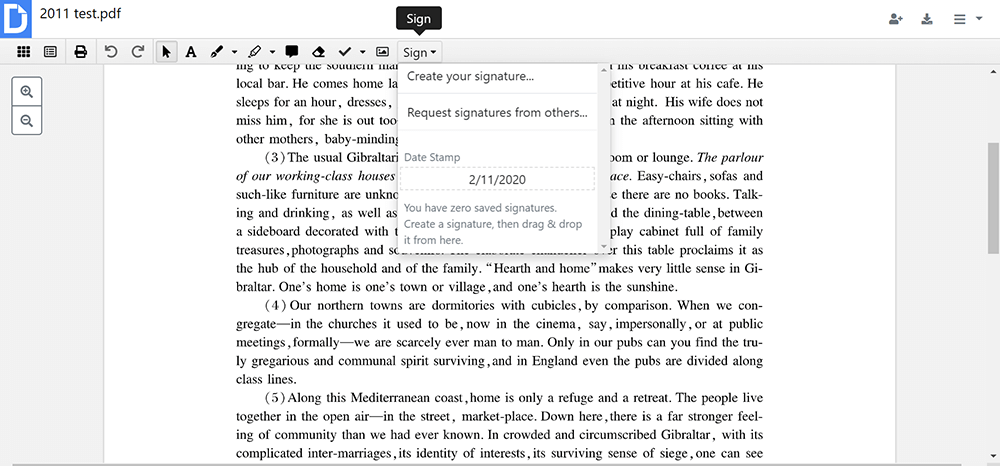Open the page thumbnails grid view
The image size is (1000, 466).
tap(22, 52)
